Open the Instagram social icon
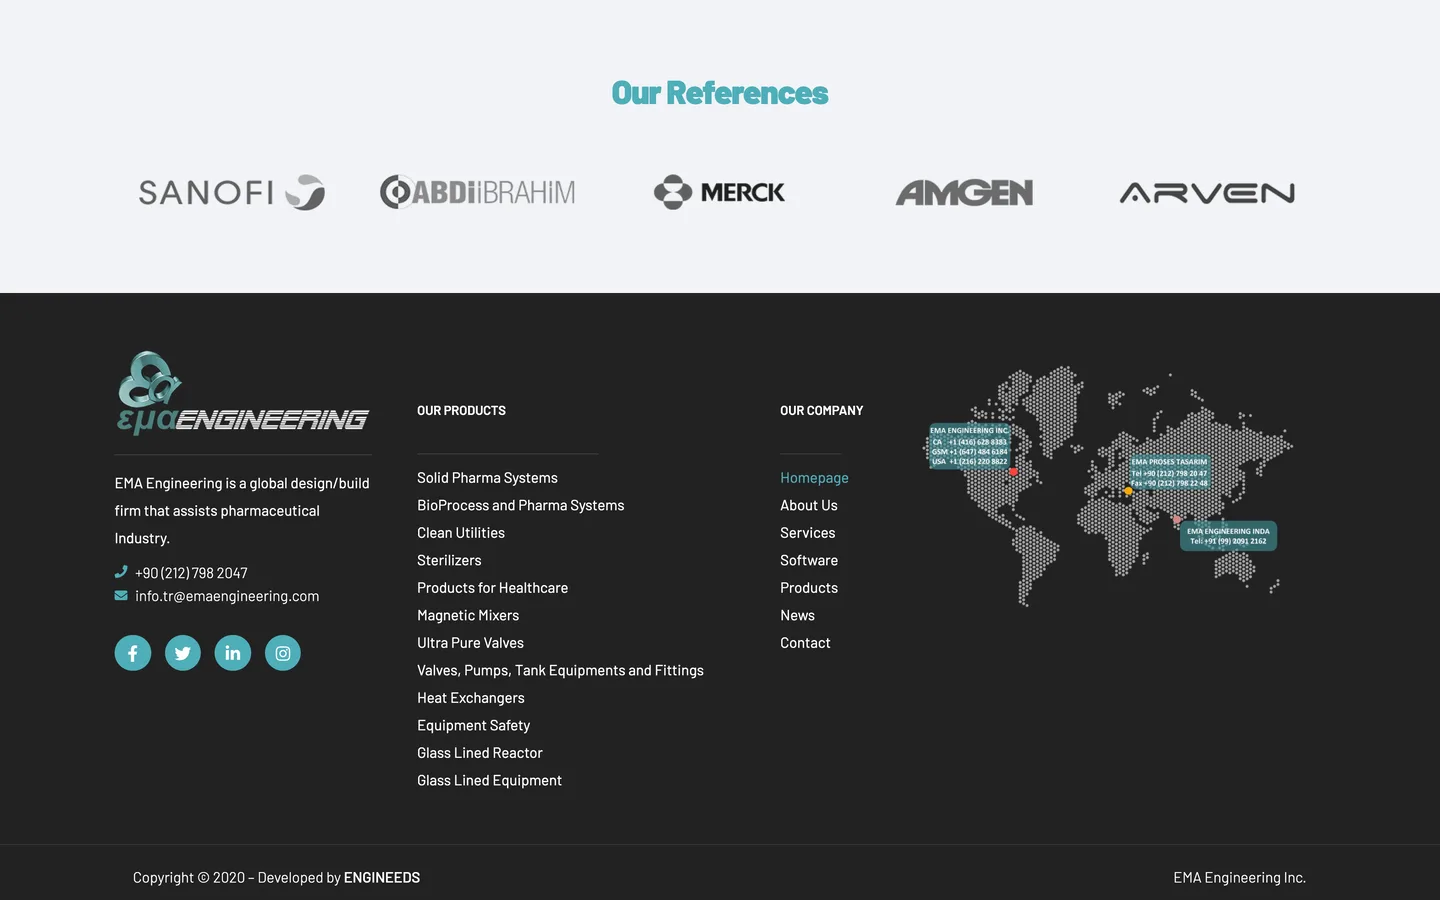Screen dimensions: 1440x900 [x=283, y=653]
